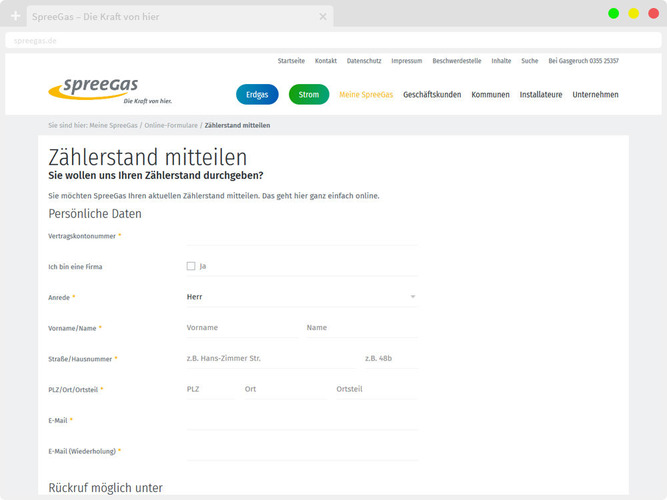
Task: Click the Suche link in top bar
Action: click(x=529, y=61)
